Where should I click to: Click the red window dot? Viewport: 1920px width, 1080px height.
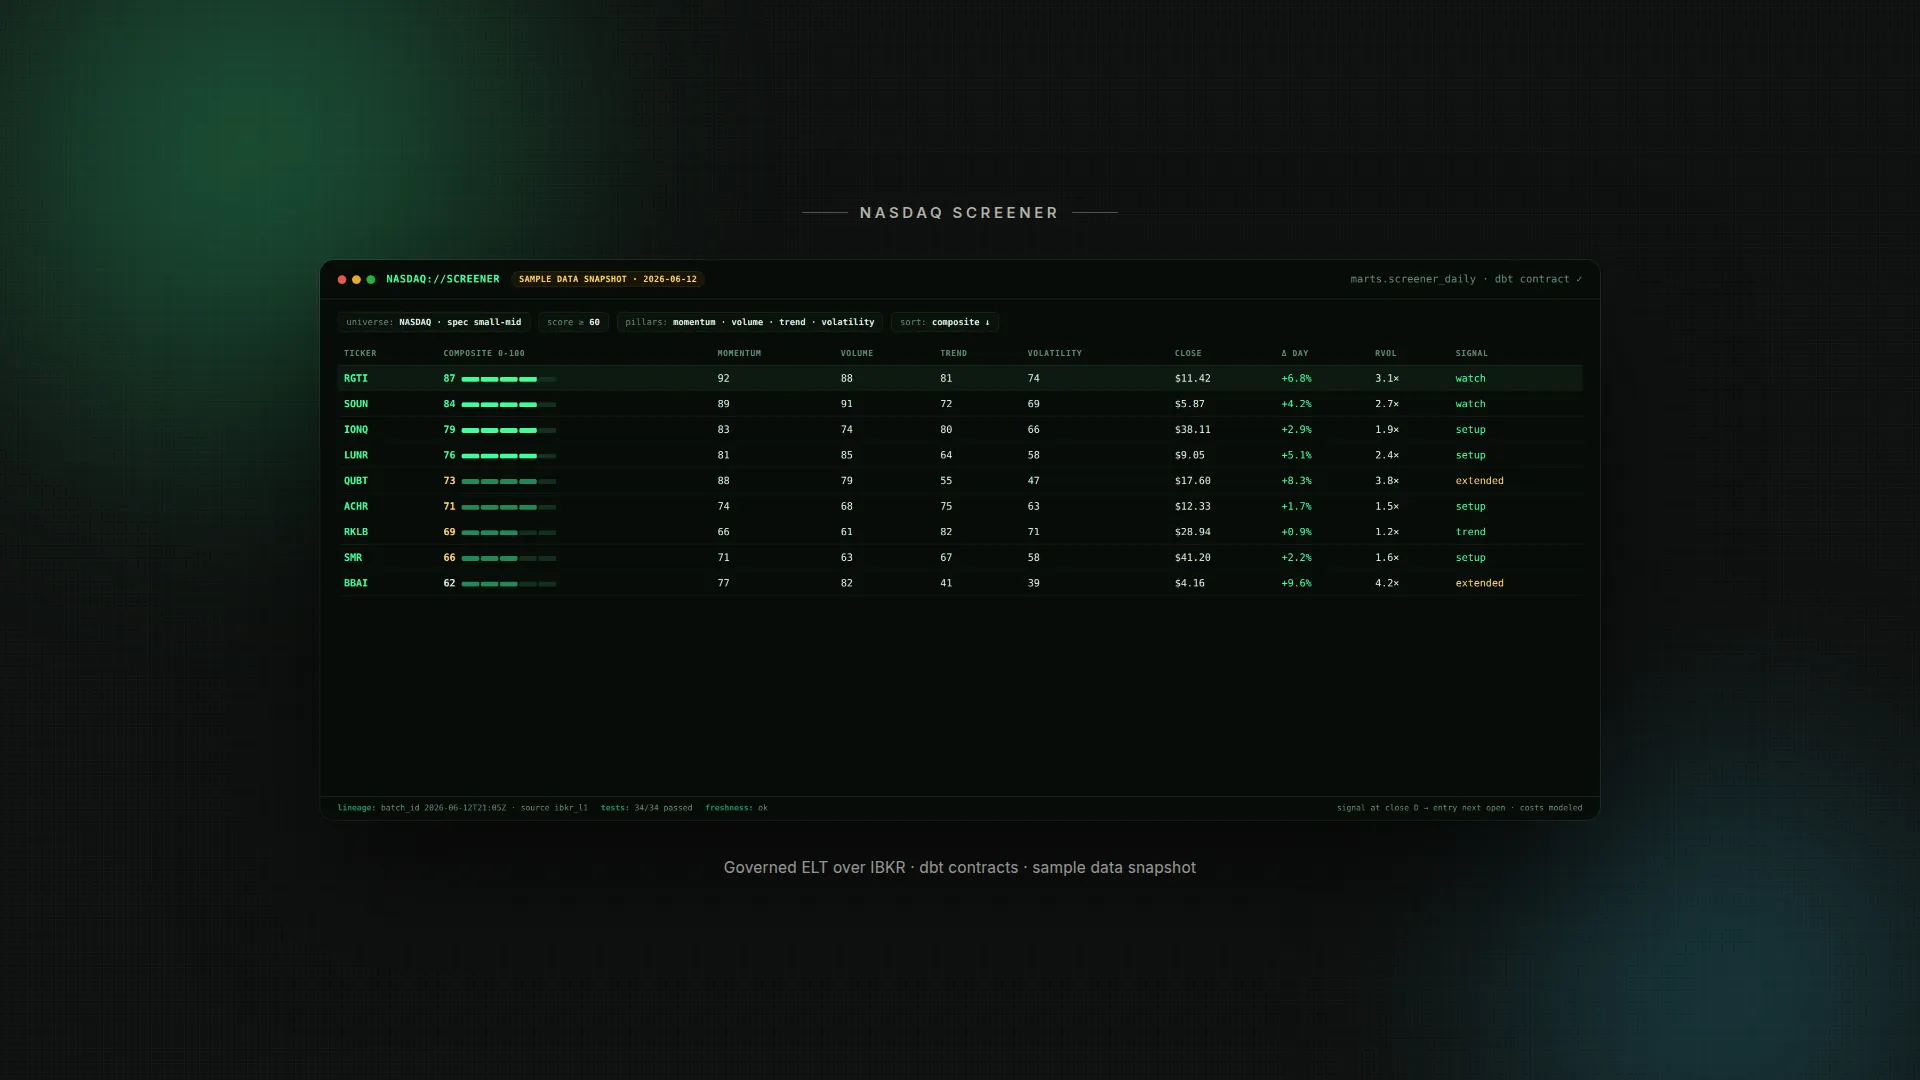tap(342, 280)
